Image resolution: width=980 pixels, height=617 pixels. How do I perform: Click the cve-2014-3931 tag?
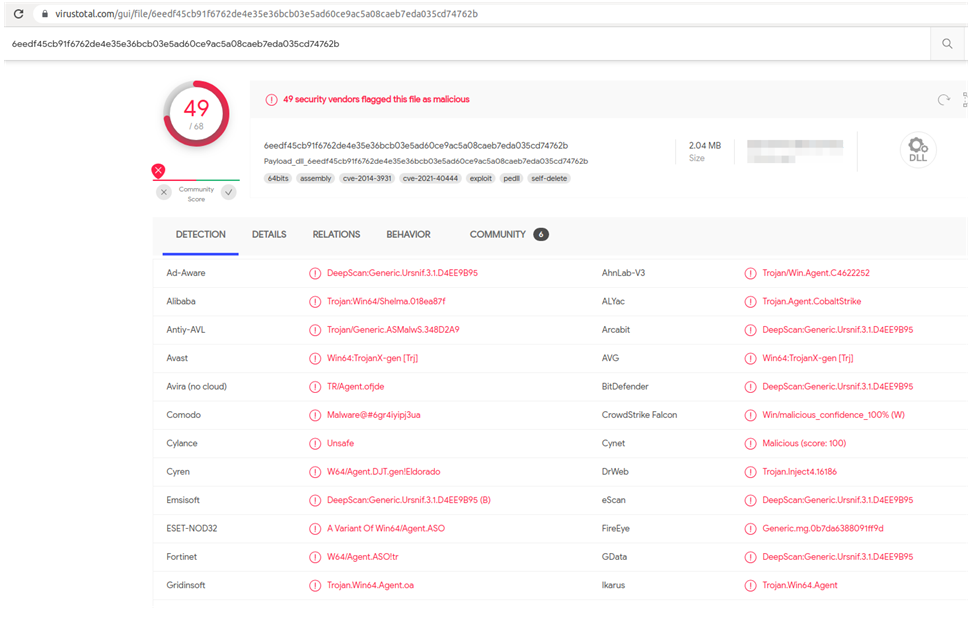(367, 178)
